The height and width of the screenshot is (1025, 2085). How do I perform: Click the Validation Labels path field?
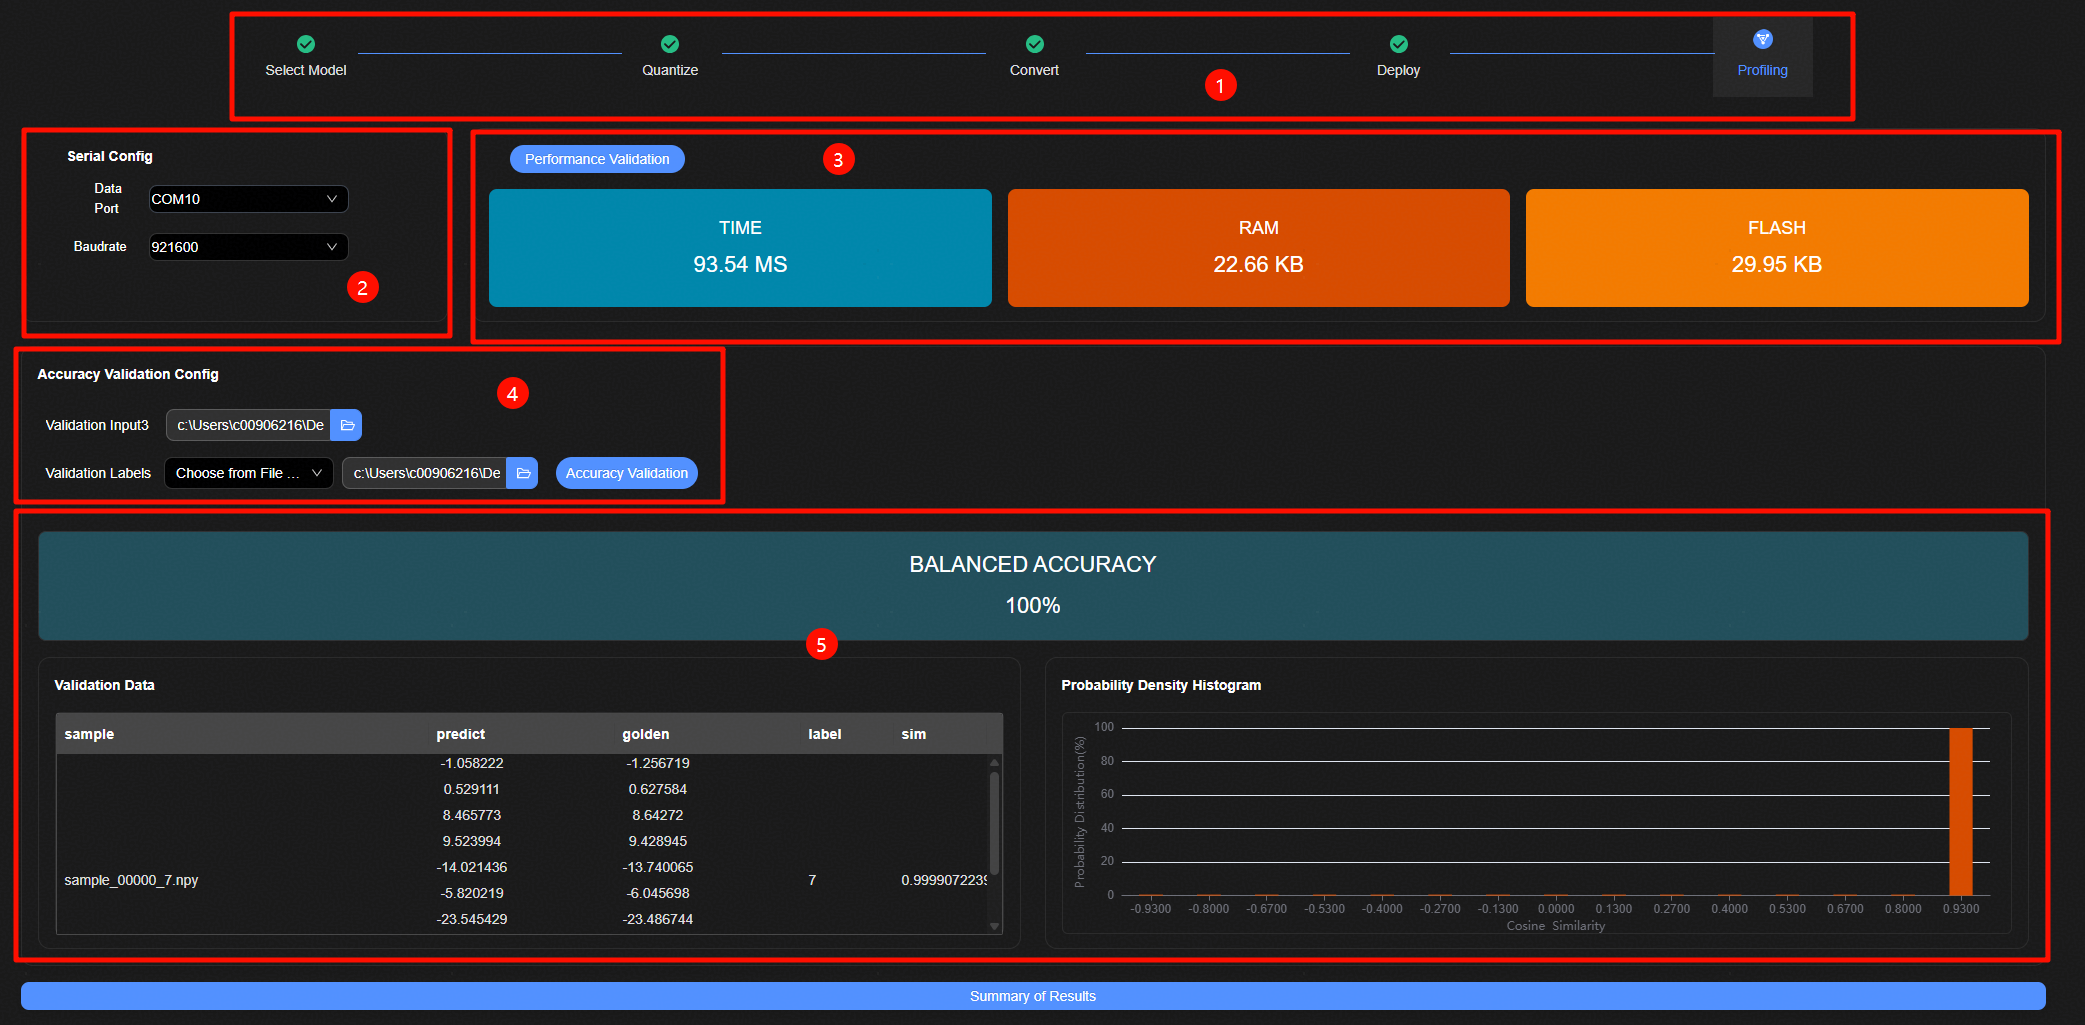click(x=426, y=473)
